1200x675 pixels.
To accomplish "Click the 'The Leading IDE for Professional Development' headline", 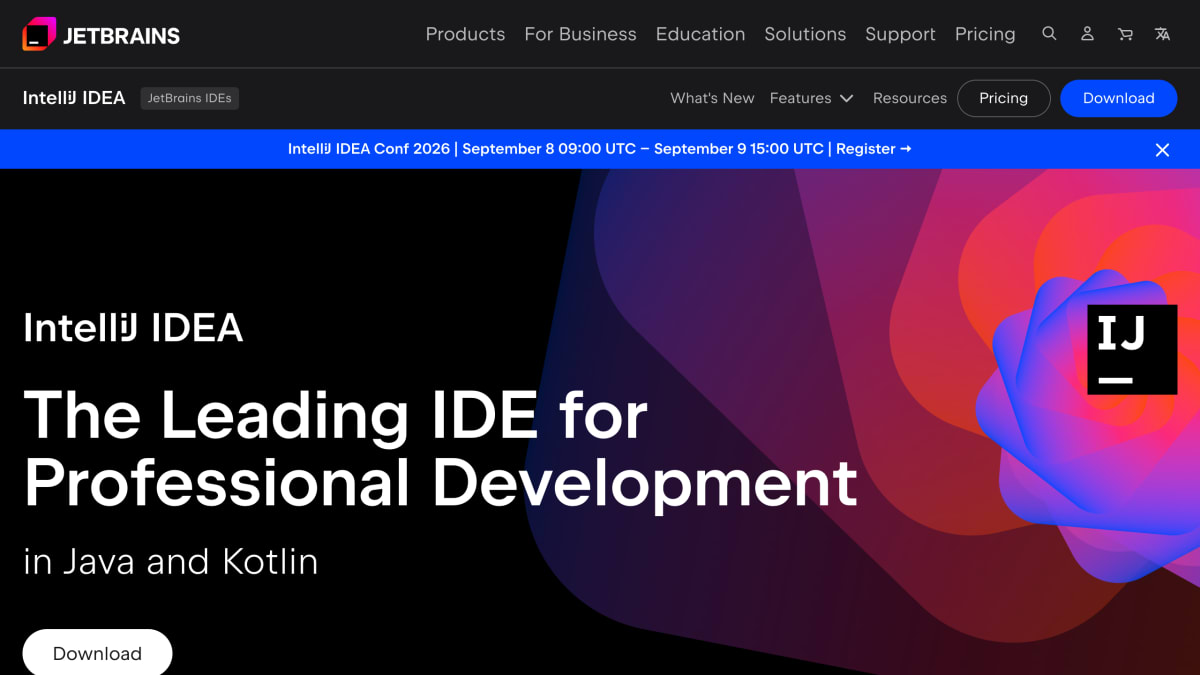I will point(440,449).
